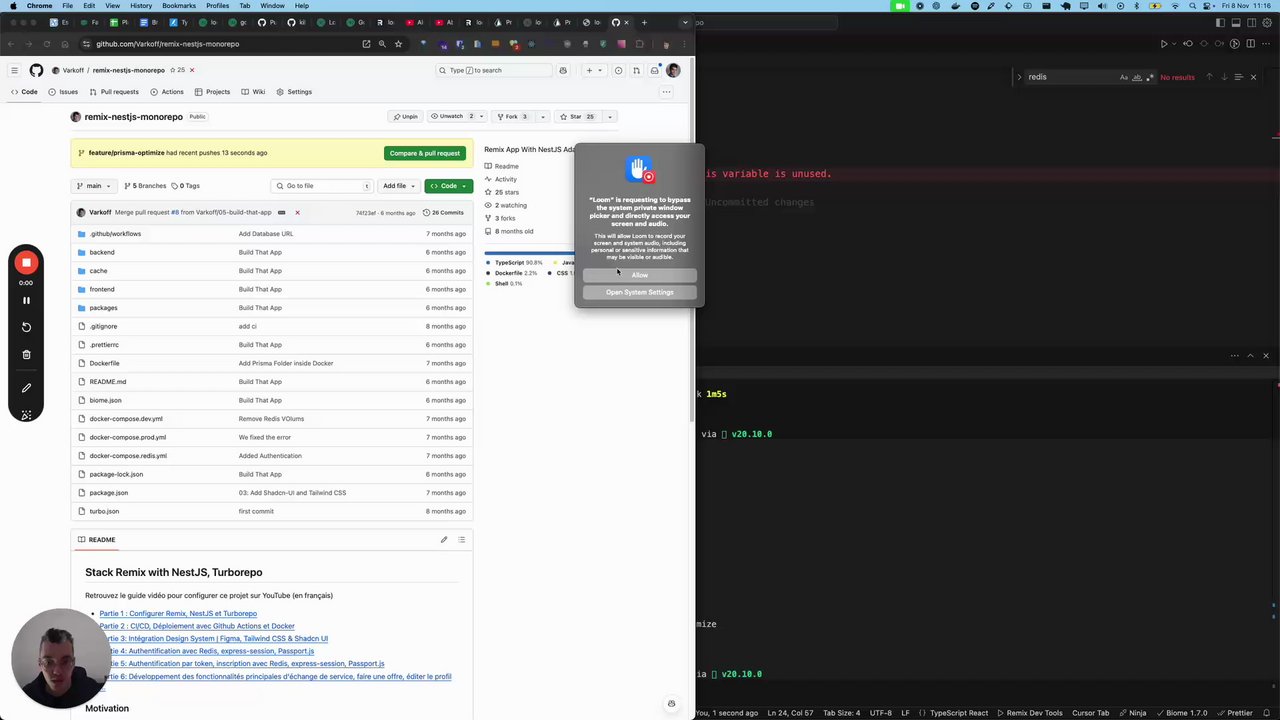Image resolution: width=1280 pixels, height=720 pixels.
Task: Expand the Star lists dropdown arrow
Action: coord(609,117)
